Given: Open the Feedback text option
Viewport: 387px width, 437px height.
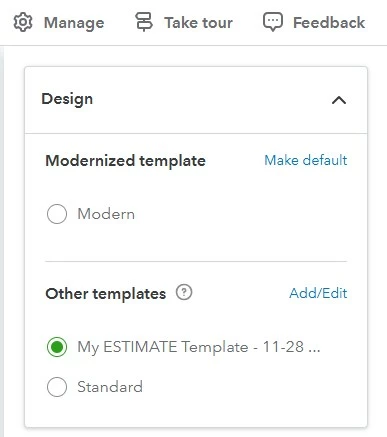Looking at the screenshot, I should [x=329, y=23].
